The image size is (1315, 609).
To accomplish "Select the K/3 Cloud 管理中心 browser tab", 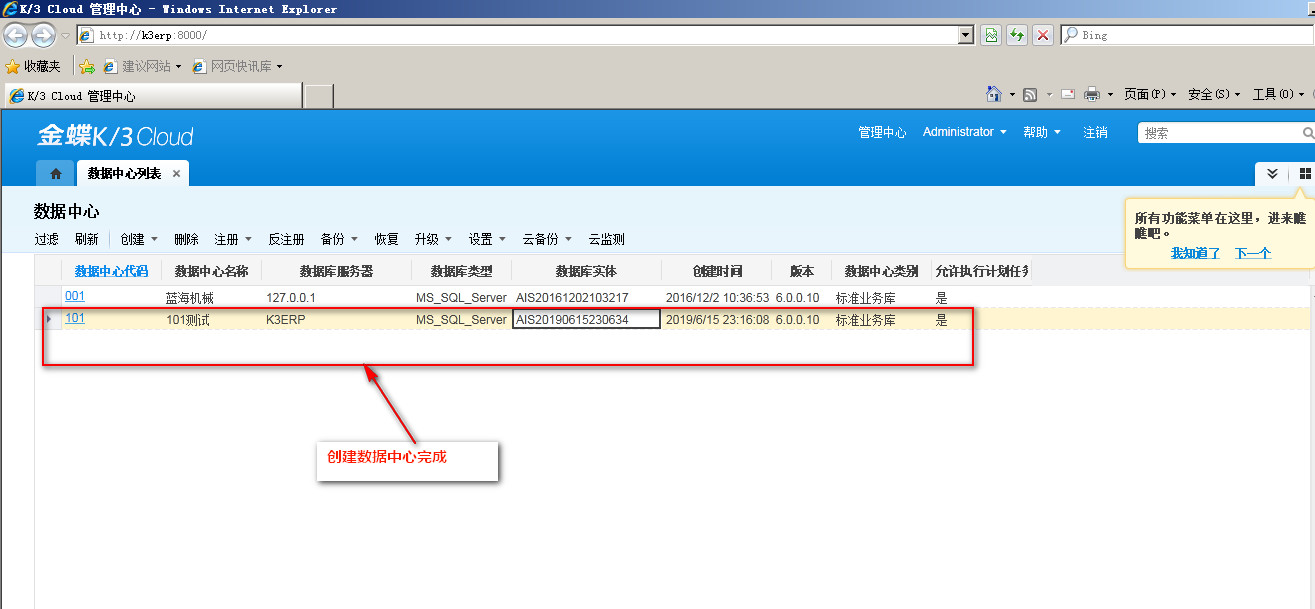I will [153, 96].
